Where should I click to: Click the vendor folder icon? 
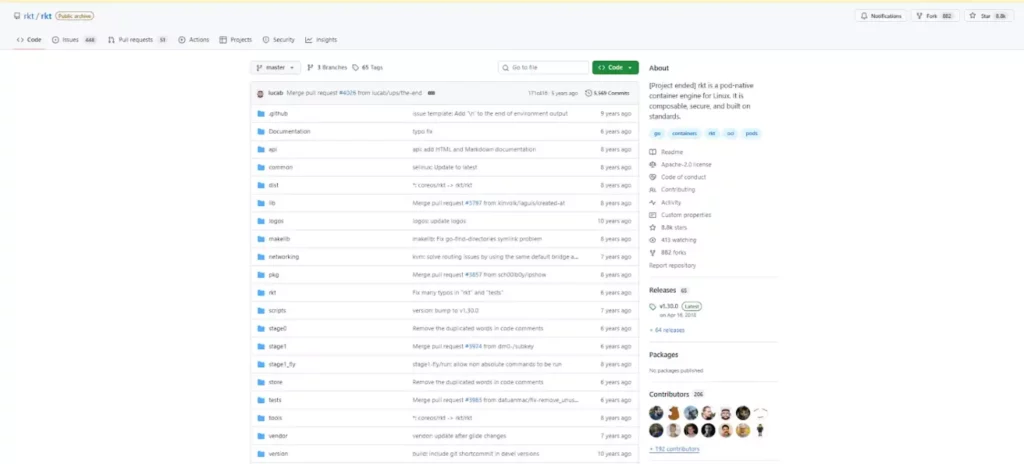click(x=261, y=436)
